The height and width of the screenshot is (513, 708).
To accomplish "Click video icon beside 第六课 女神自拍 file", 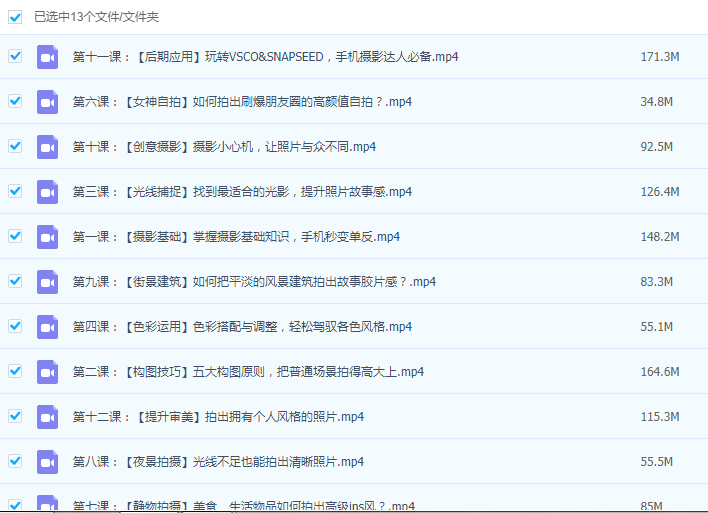I will (47, 102).
